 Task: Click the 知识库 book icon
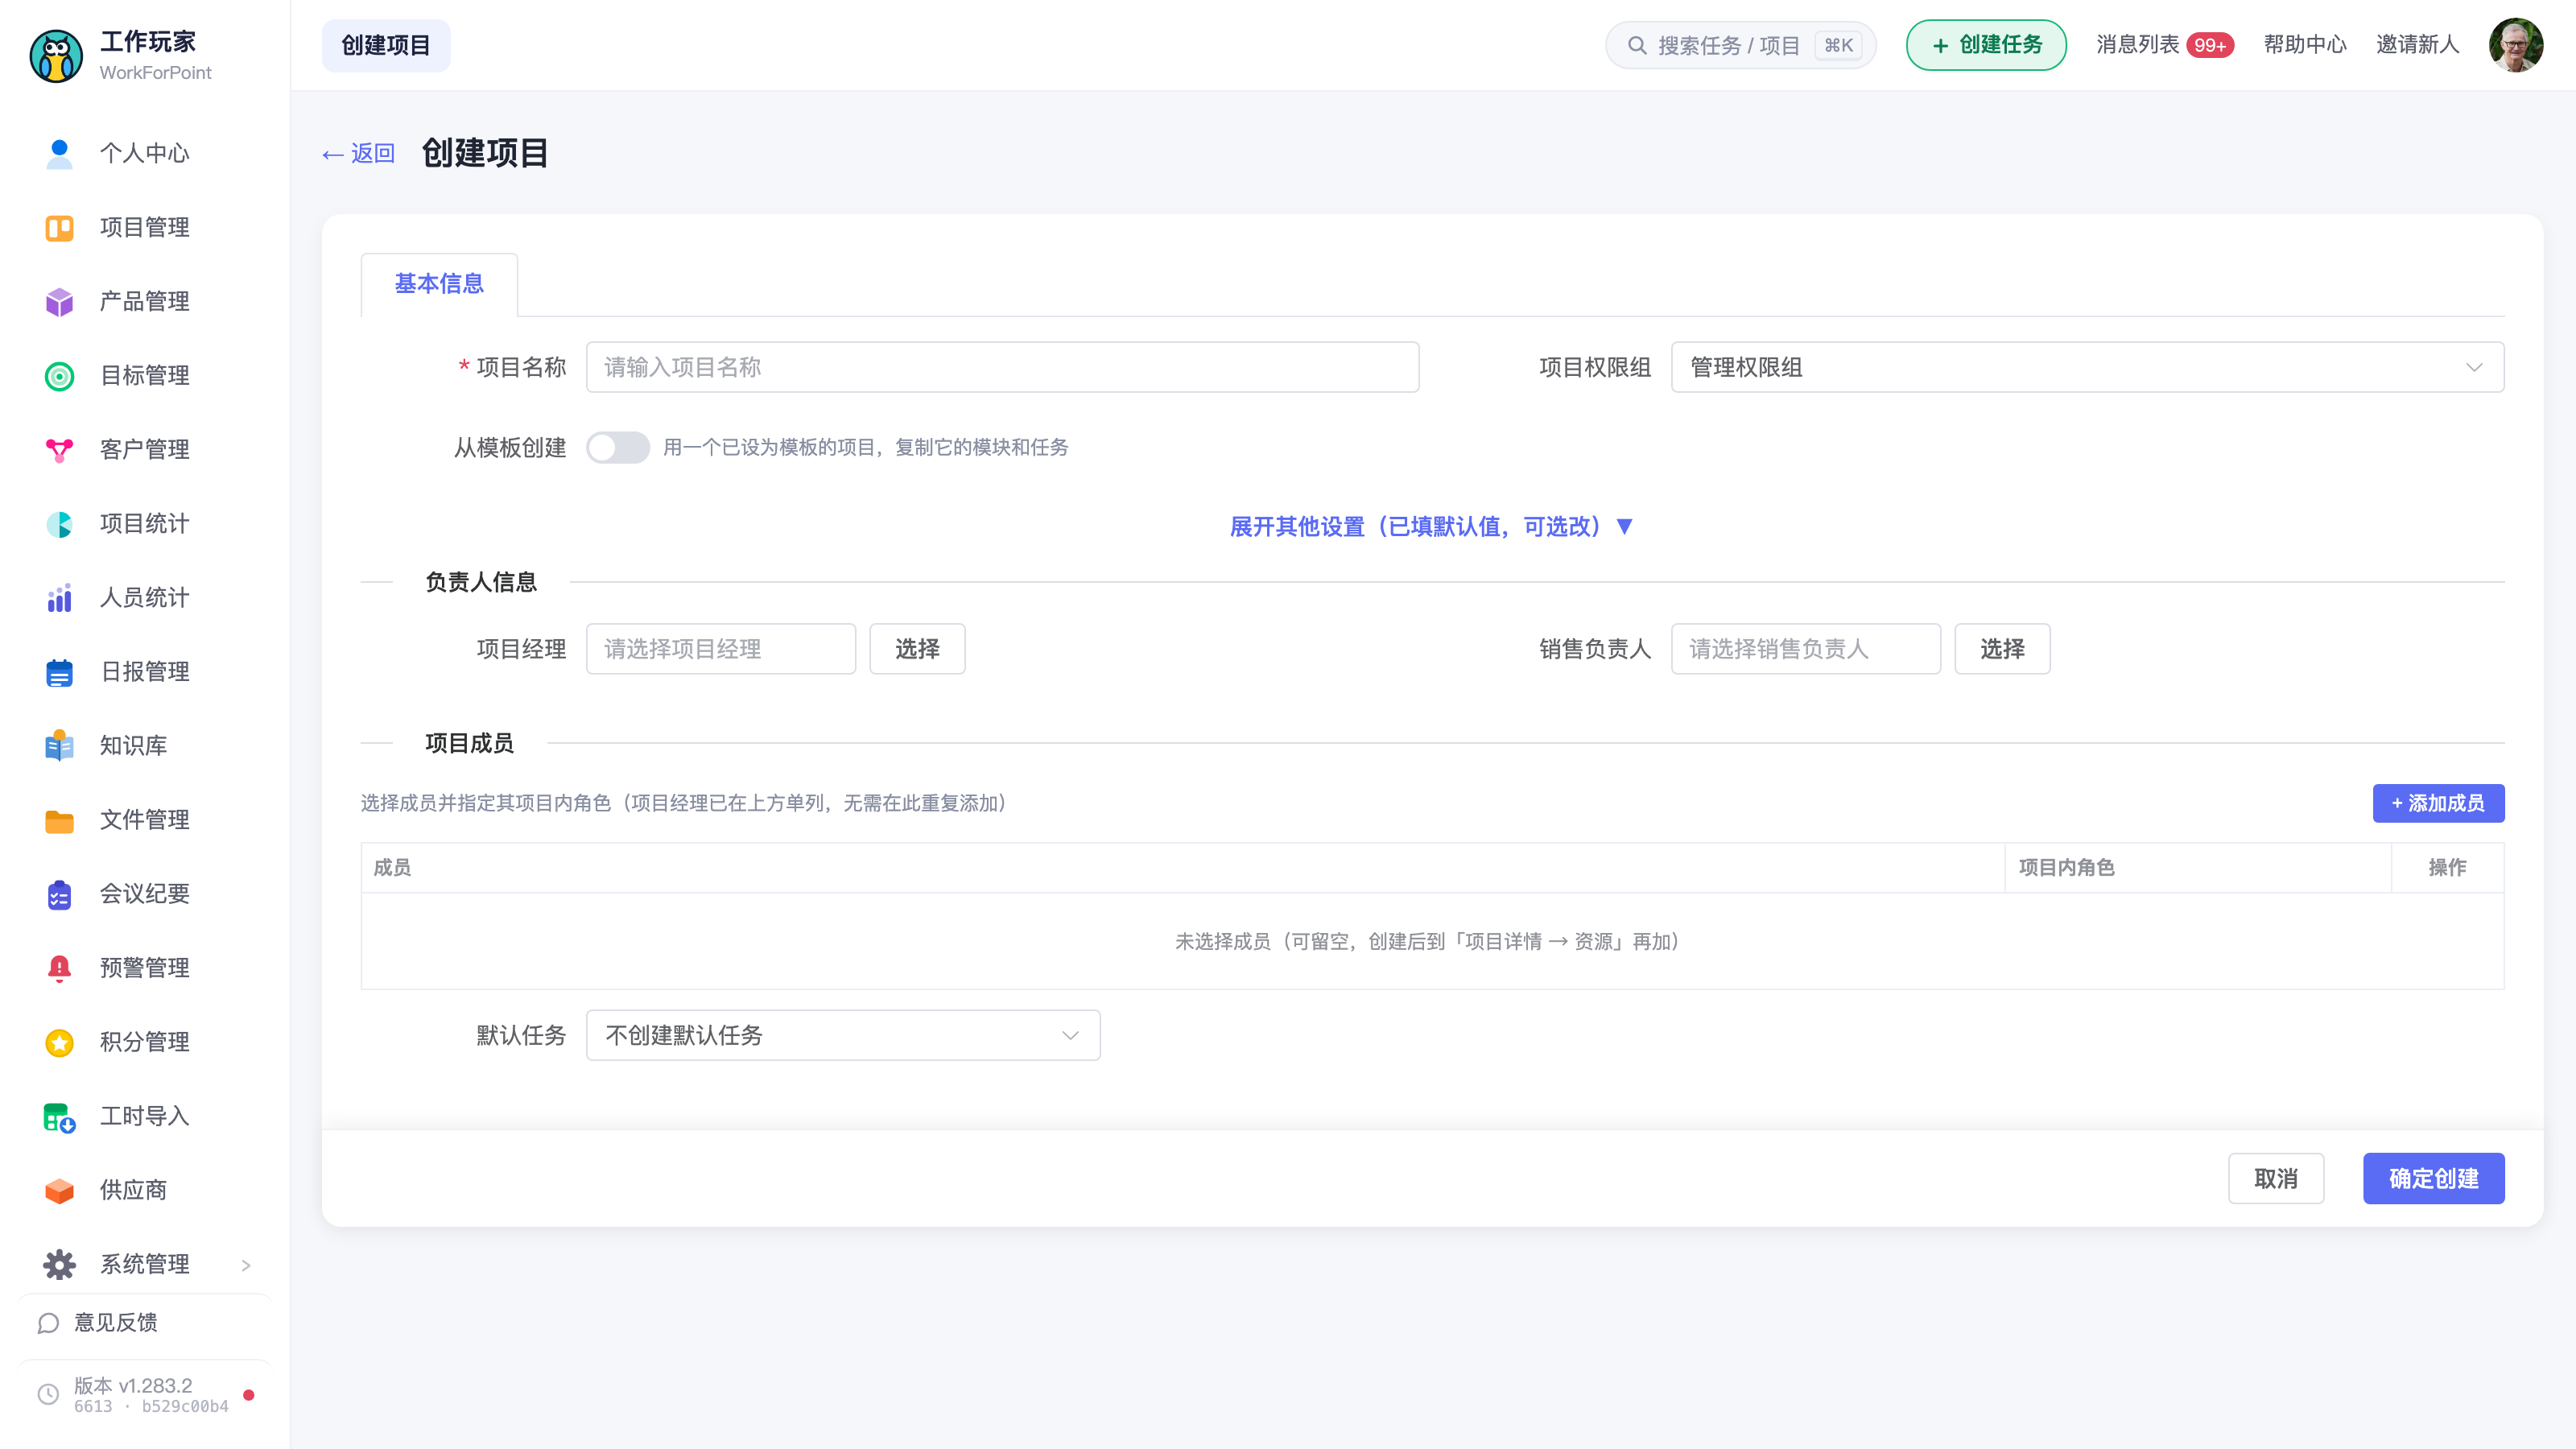(x=59, y=746)
